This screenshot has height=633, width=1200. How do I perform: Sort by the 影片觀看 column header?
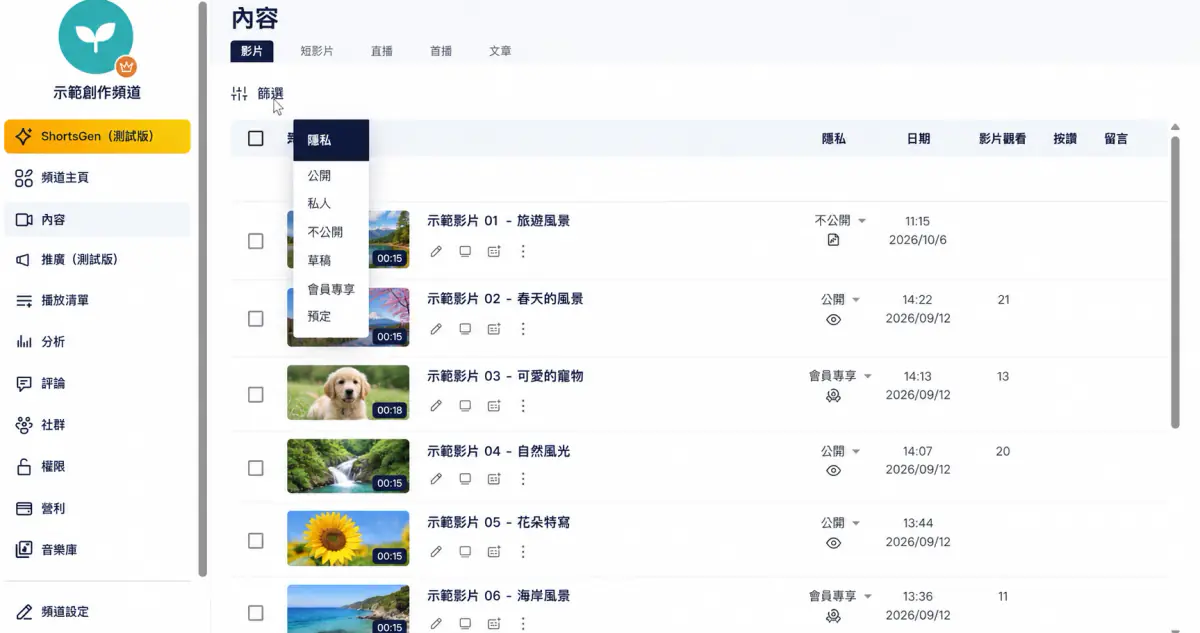point(1002,139)
